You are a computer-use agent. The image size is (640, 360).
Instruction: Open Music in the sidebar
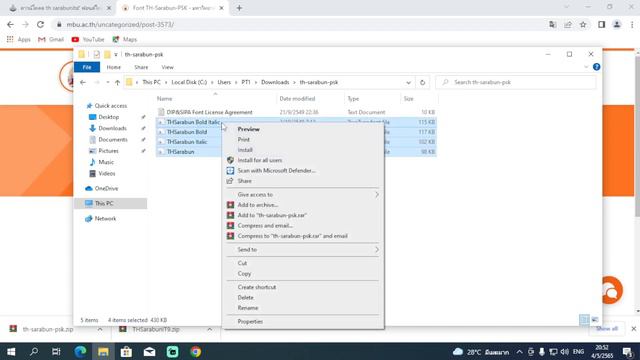pyautogui.click(x=106, y=162)
